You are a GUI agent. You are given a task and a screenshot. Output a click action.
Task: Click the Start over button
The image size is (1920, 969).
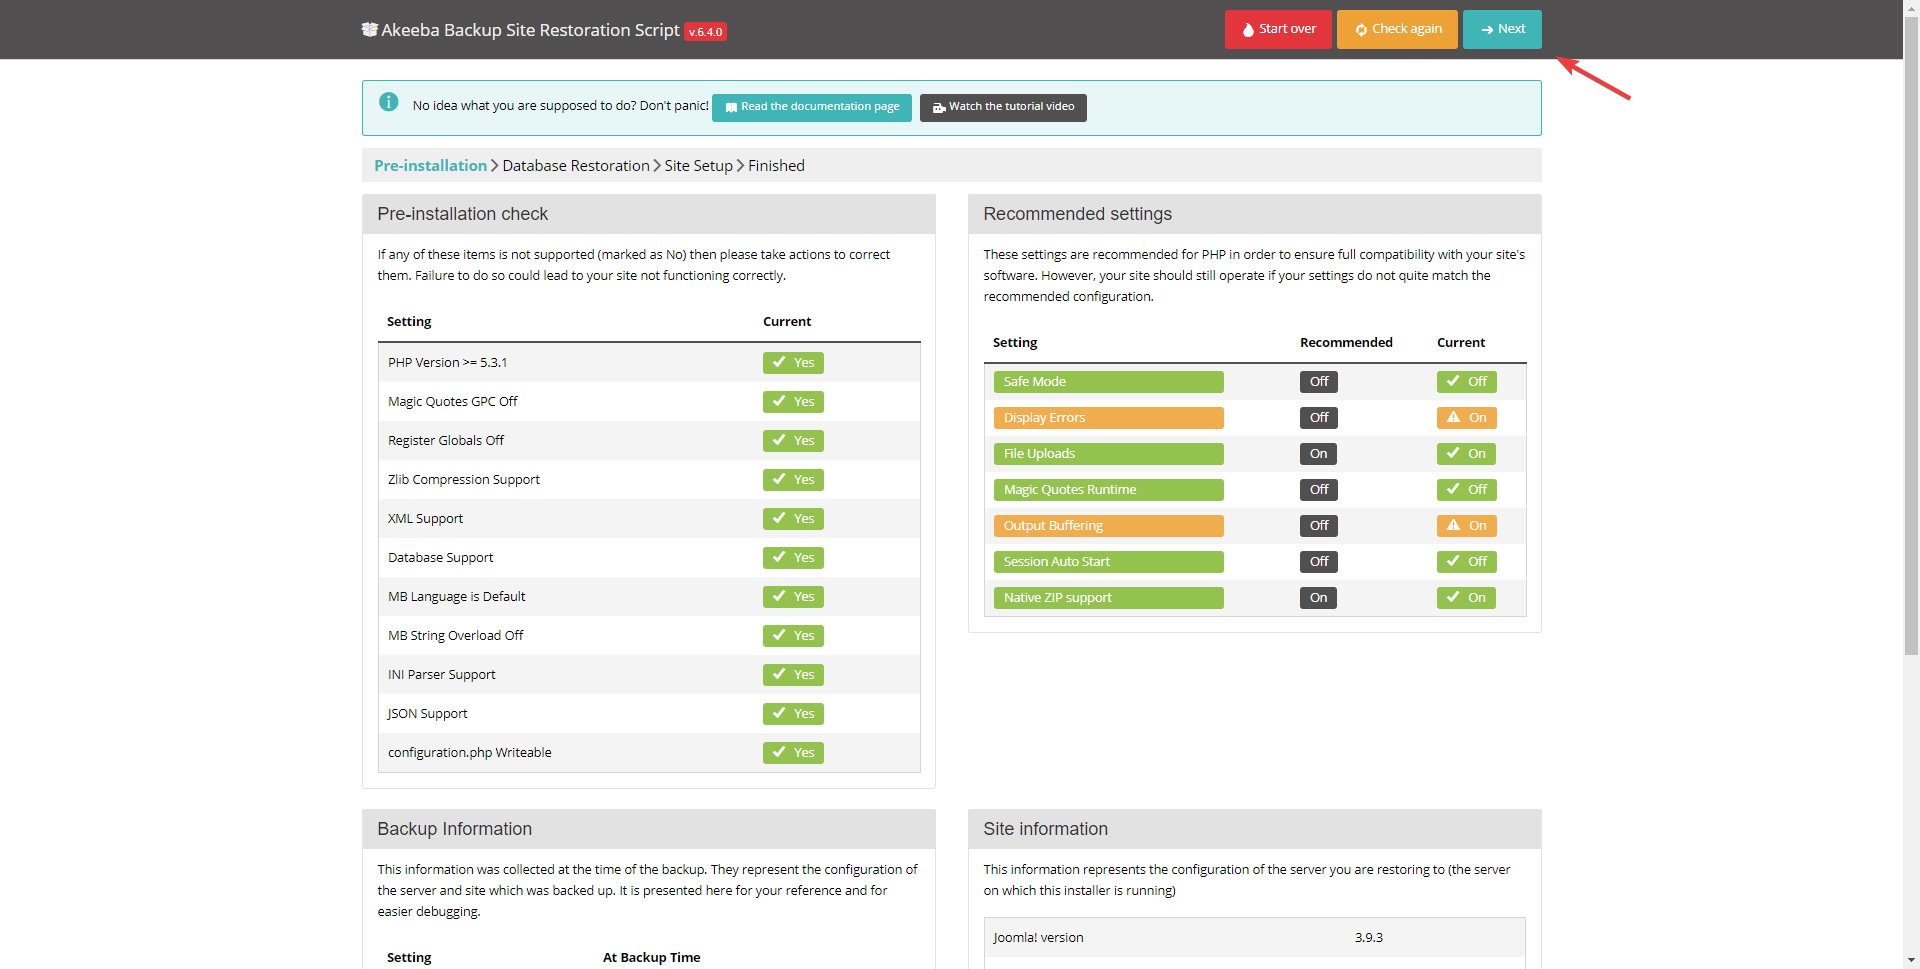pos(1277,30)
